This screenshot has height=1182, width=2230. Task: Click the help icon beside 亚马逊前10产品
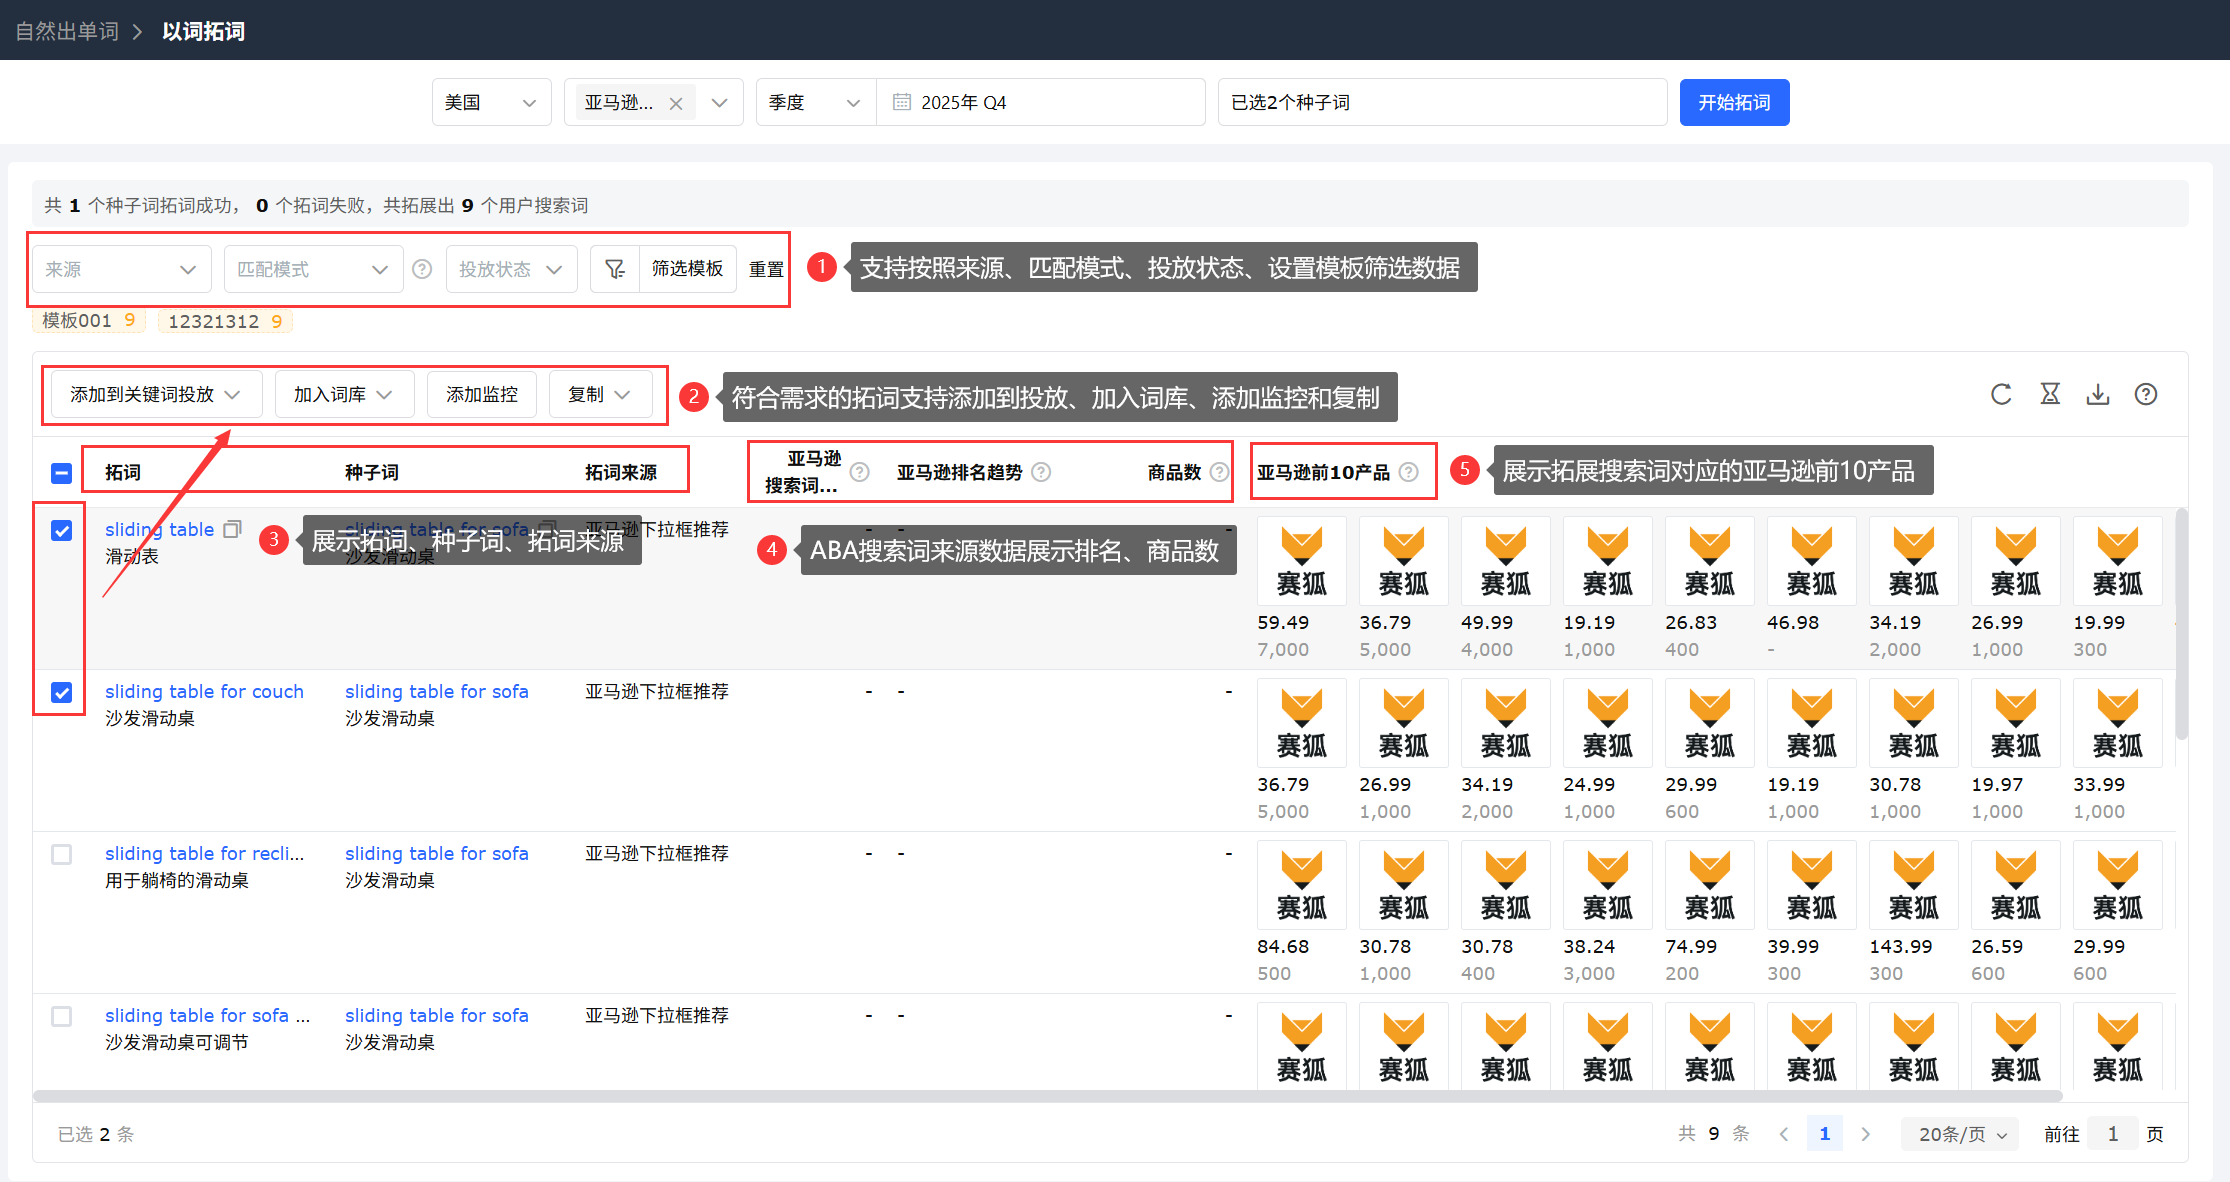coord(1408,472)
